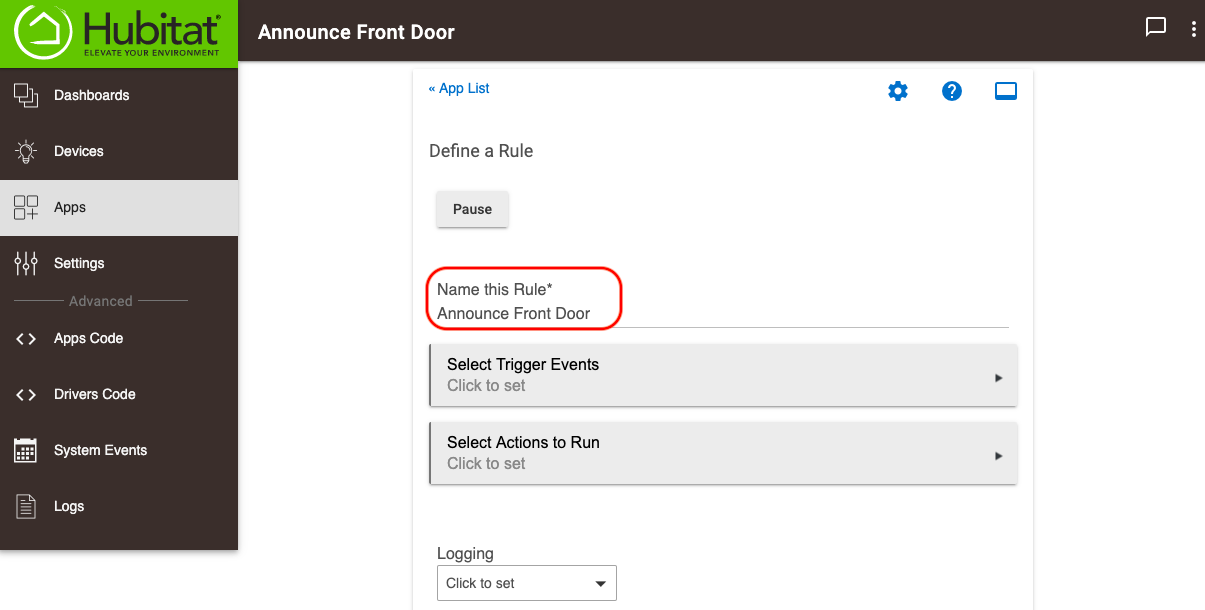The width and height of the screenshot is (1205, 610).
Task: Return to the App List link
Action: tap(459, 88)
